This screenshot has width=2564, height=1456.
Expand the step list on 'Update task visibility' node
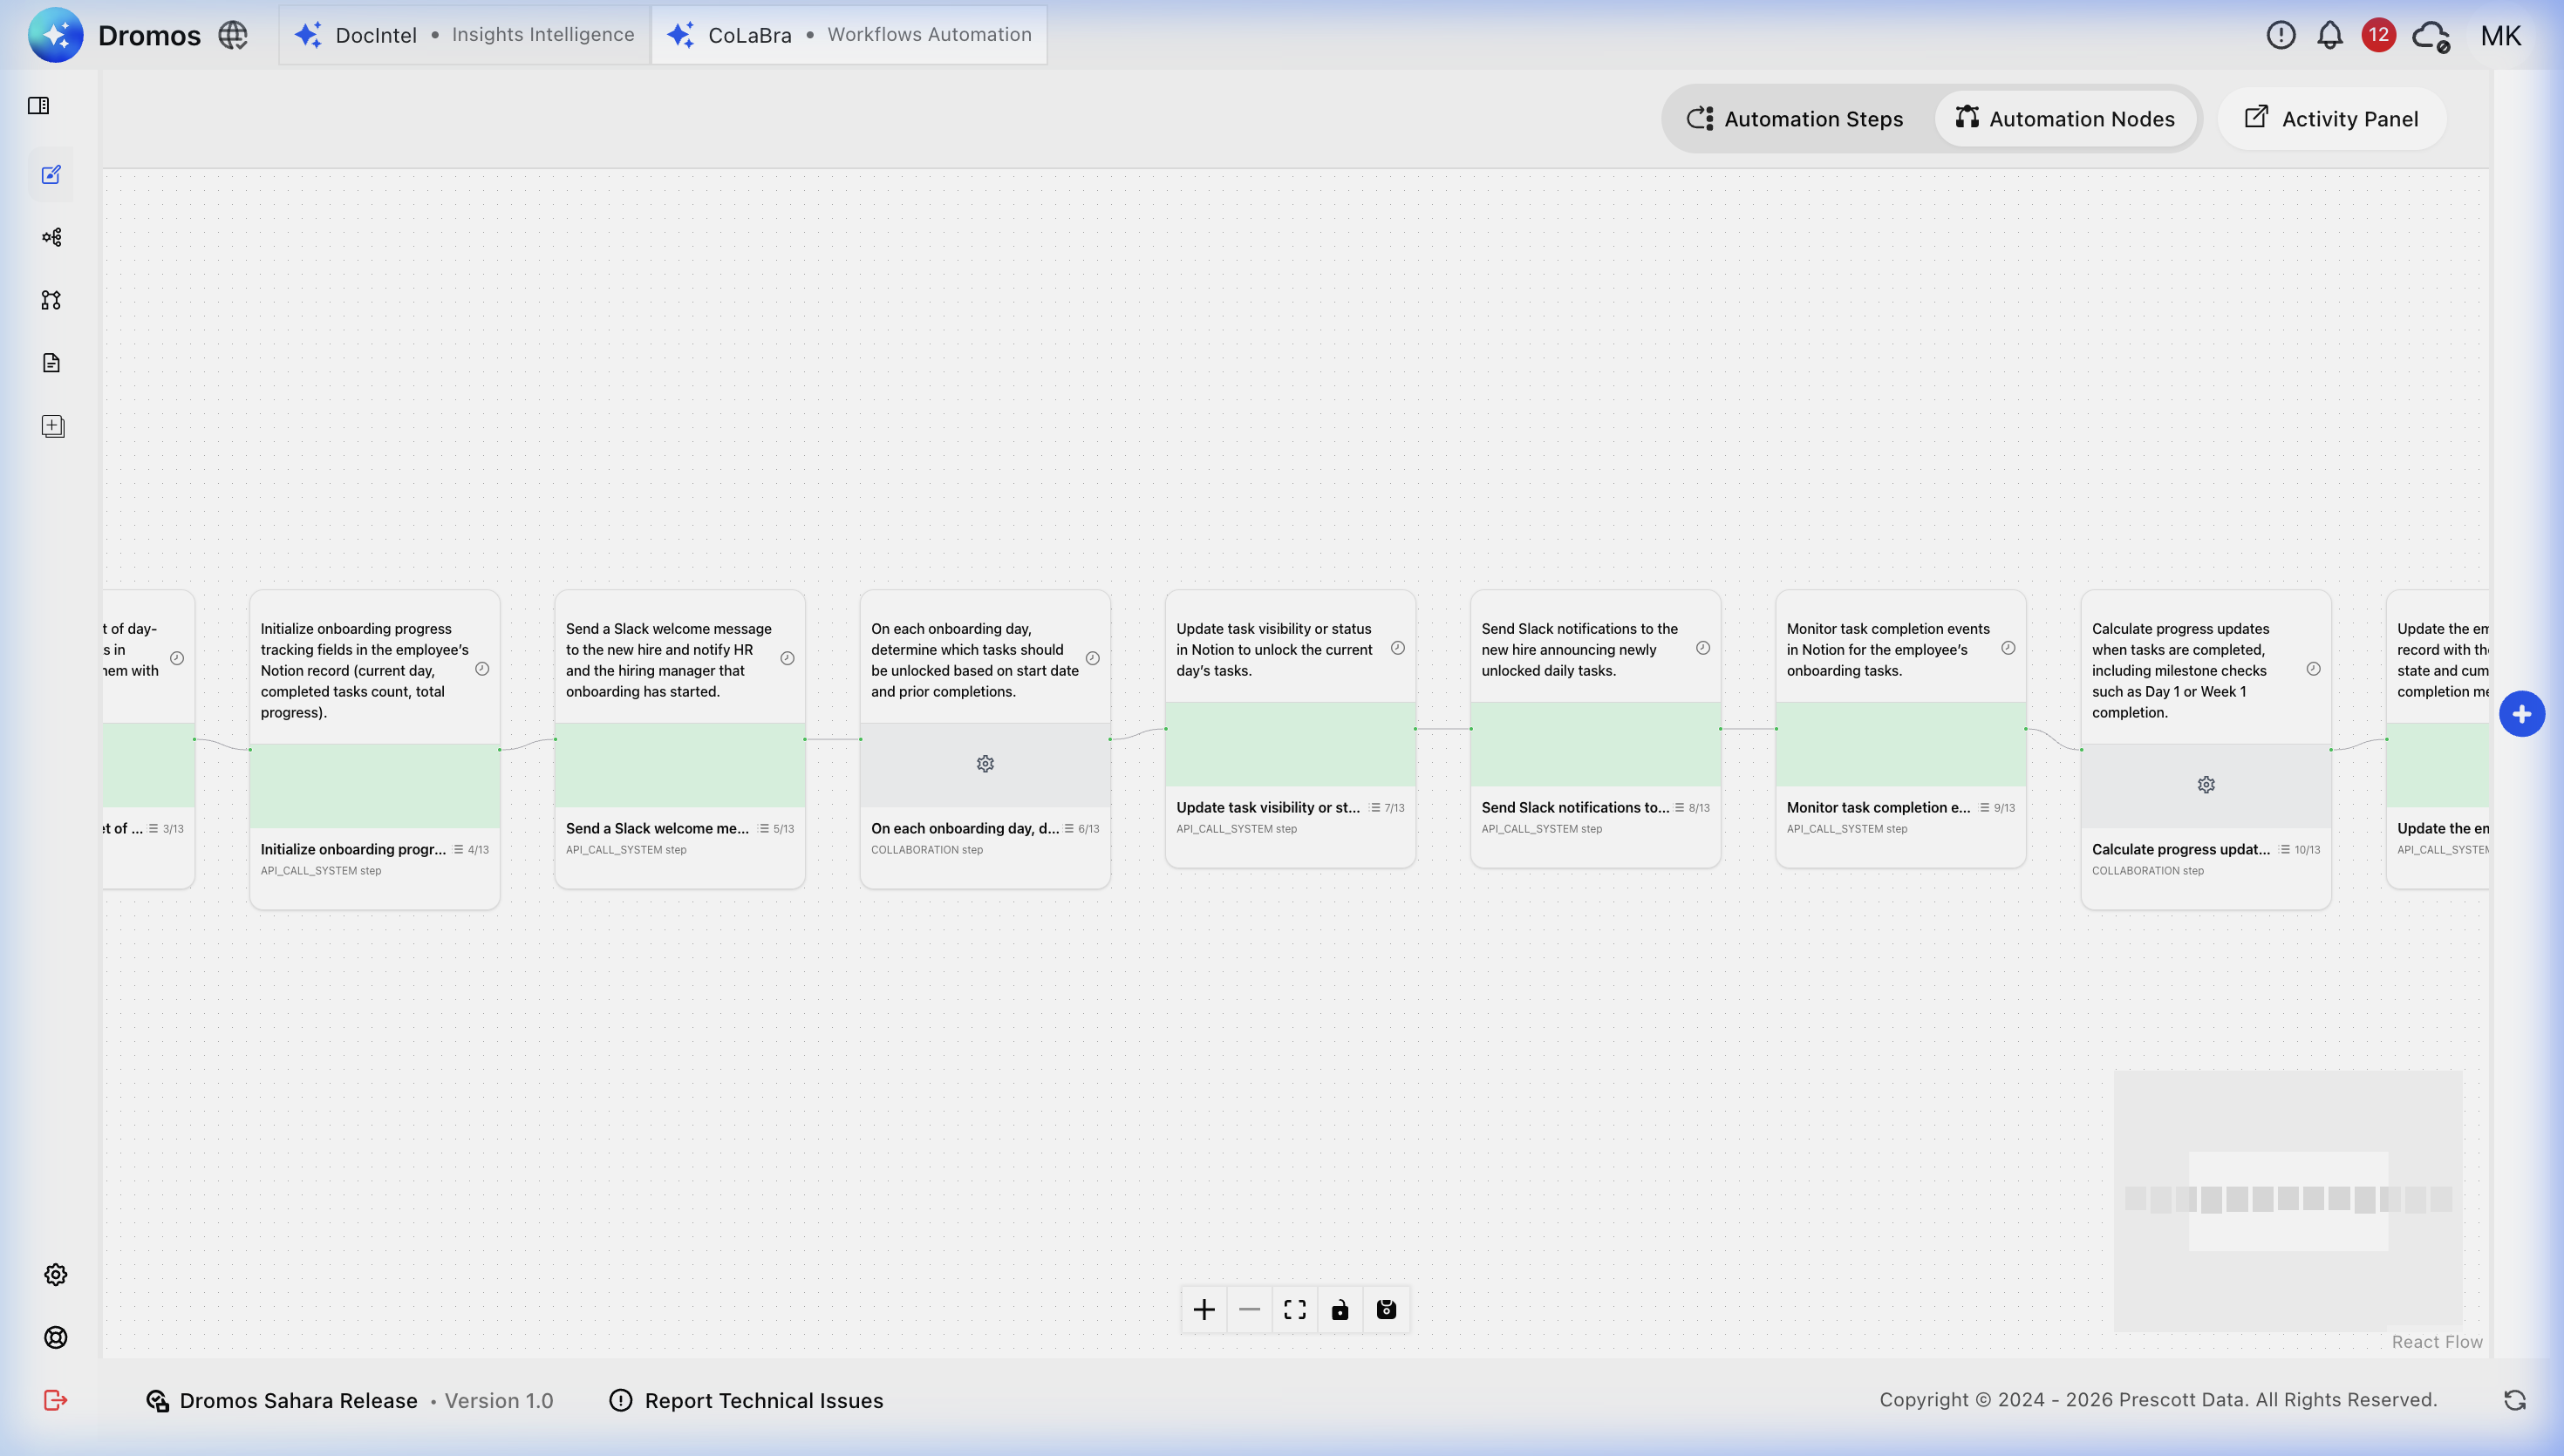click(x=1376, y=807)
